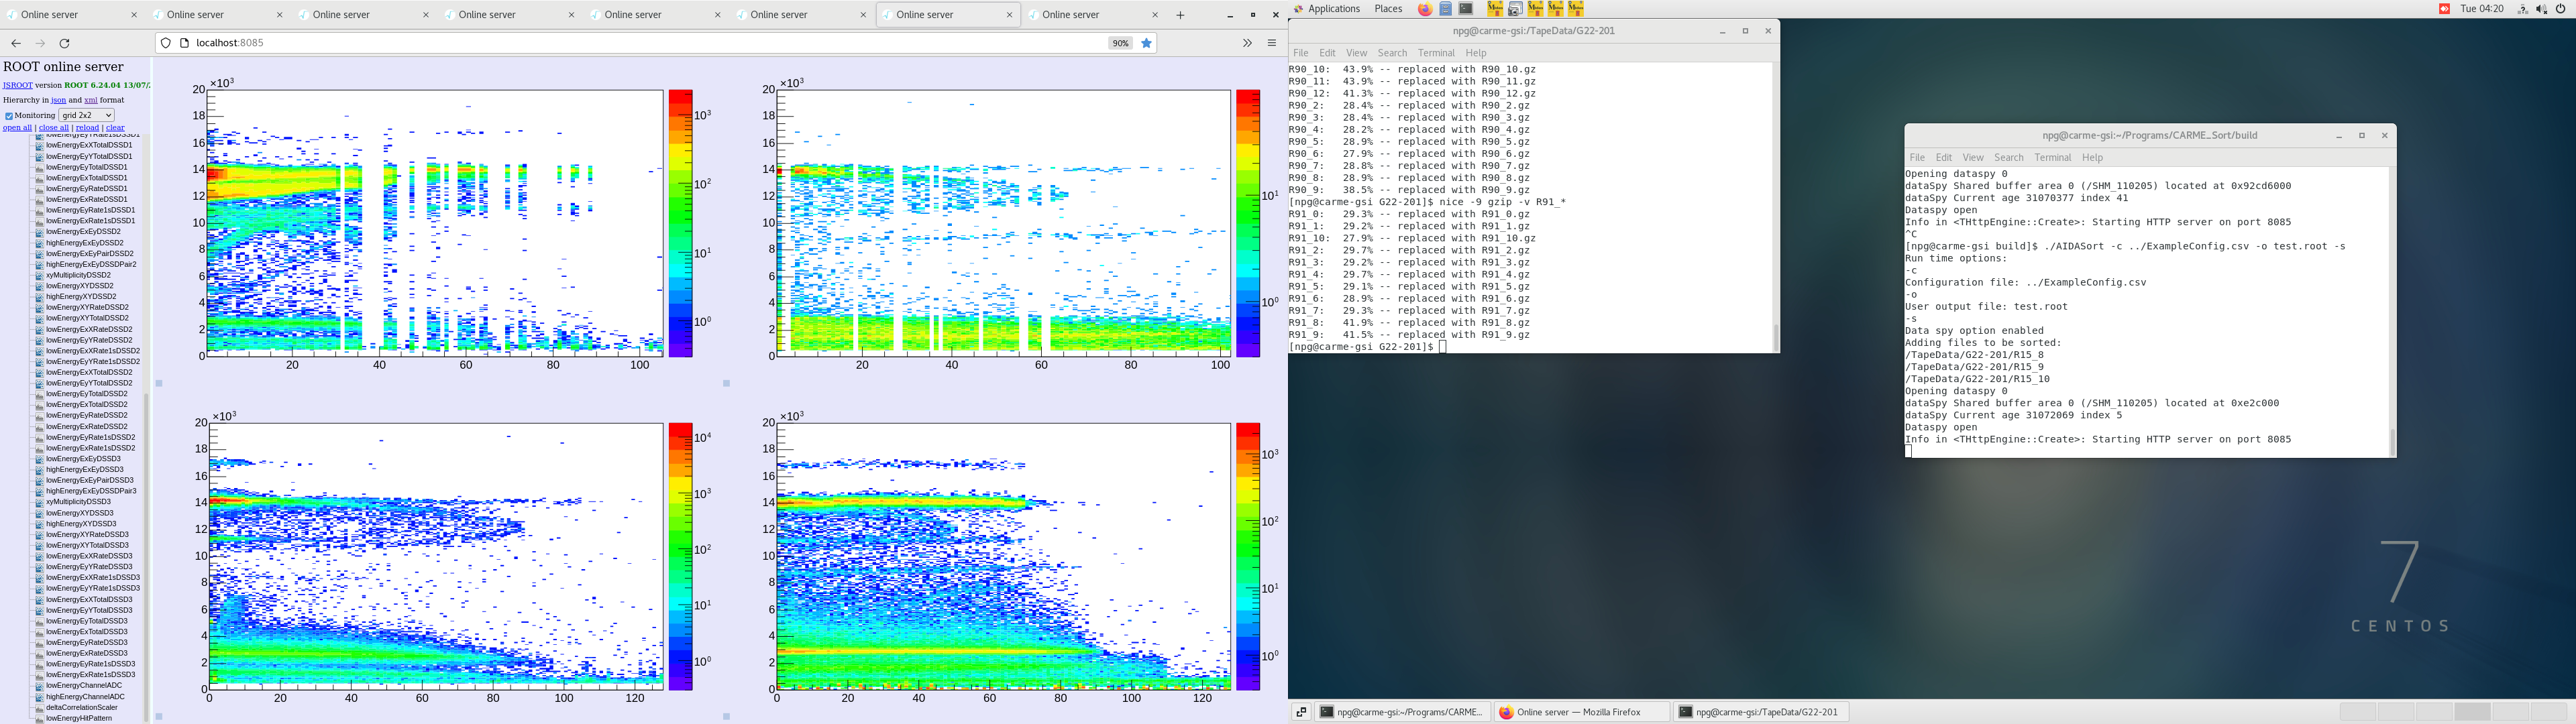2576x724 pixels.
Task: Click the speaker icon in the system tray
Action: [2541, 9]
